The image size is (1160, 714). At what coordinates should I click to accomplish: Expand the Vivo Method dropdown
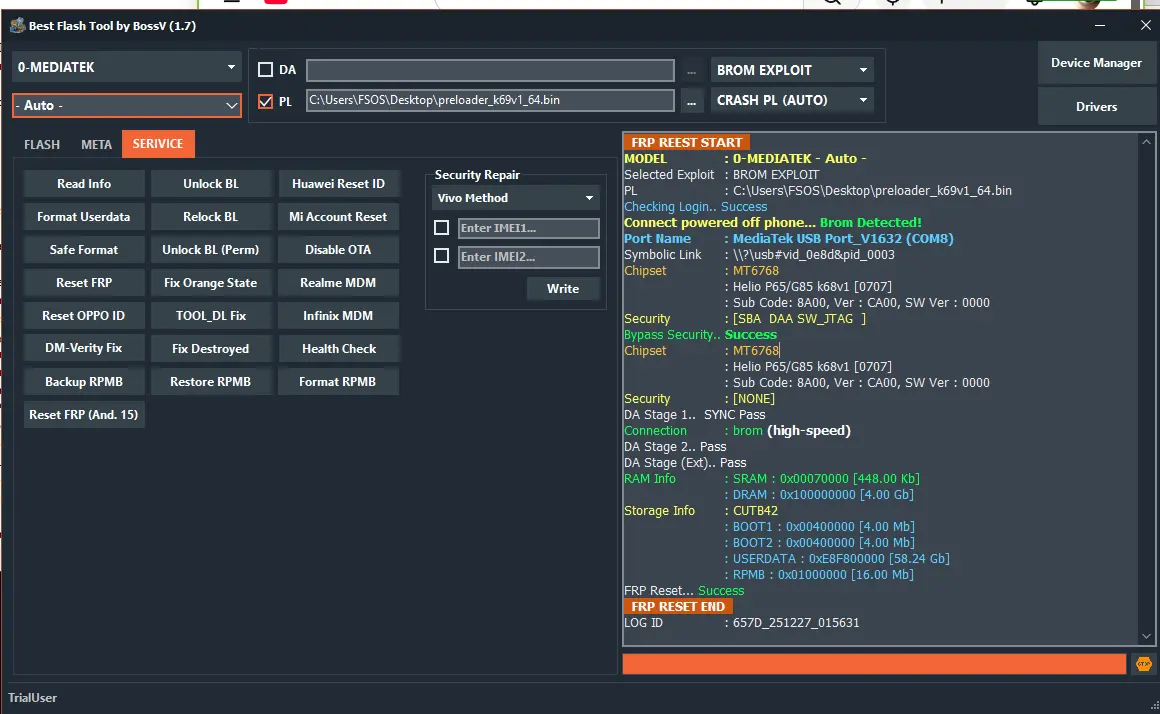click(515, 198)
